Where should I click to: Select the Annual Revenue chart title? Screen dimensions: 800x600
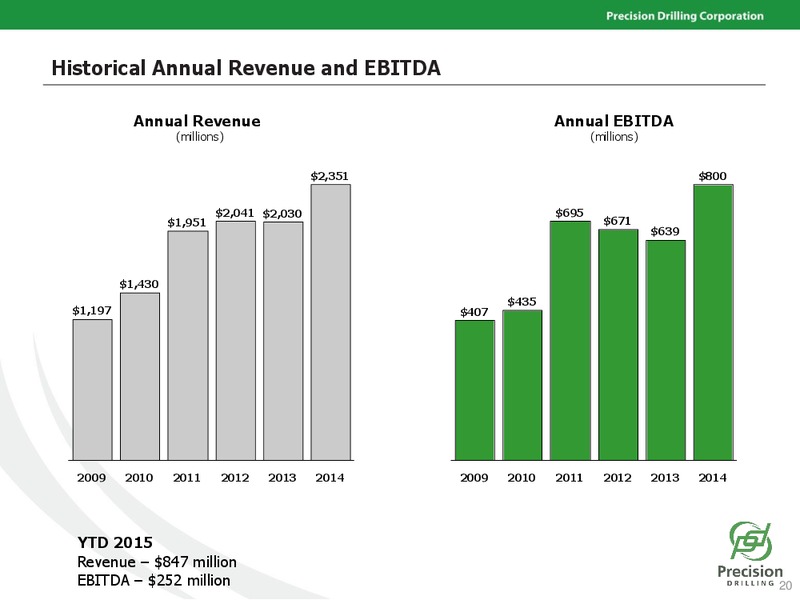pyautogui.click(x=197, y=121)
